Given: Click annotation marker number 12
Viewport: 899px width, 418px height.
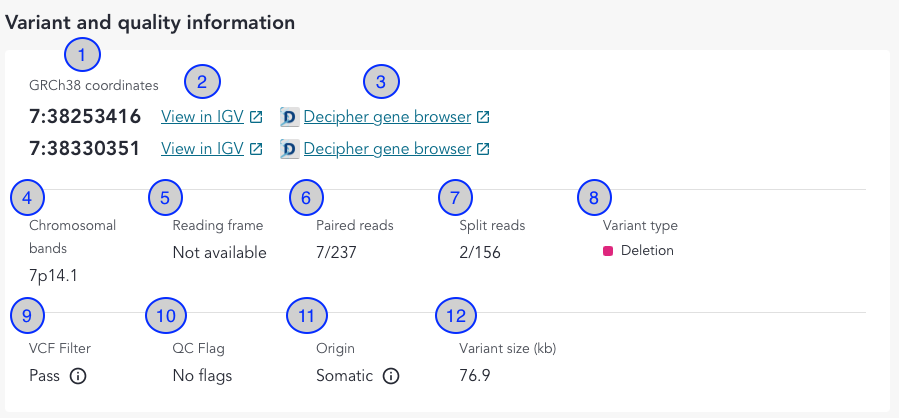Looking at the screenshot, I should (x=456, y=317).
